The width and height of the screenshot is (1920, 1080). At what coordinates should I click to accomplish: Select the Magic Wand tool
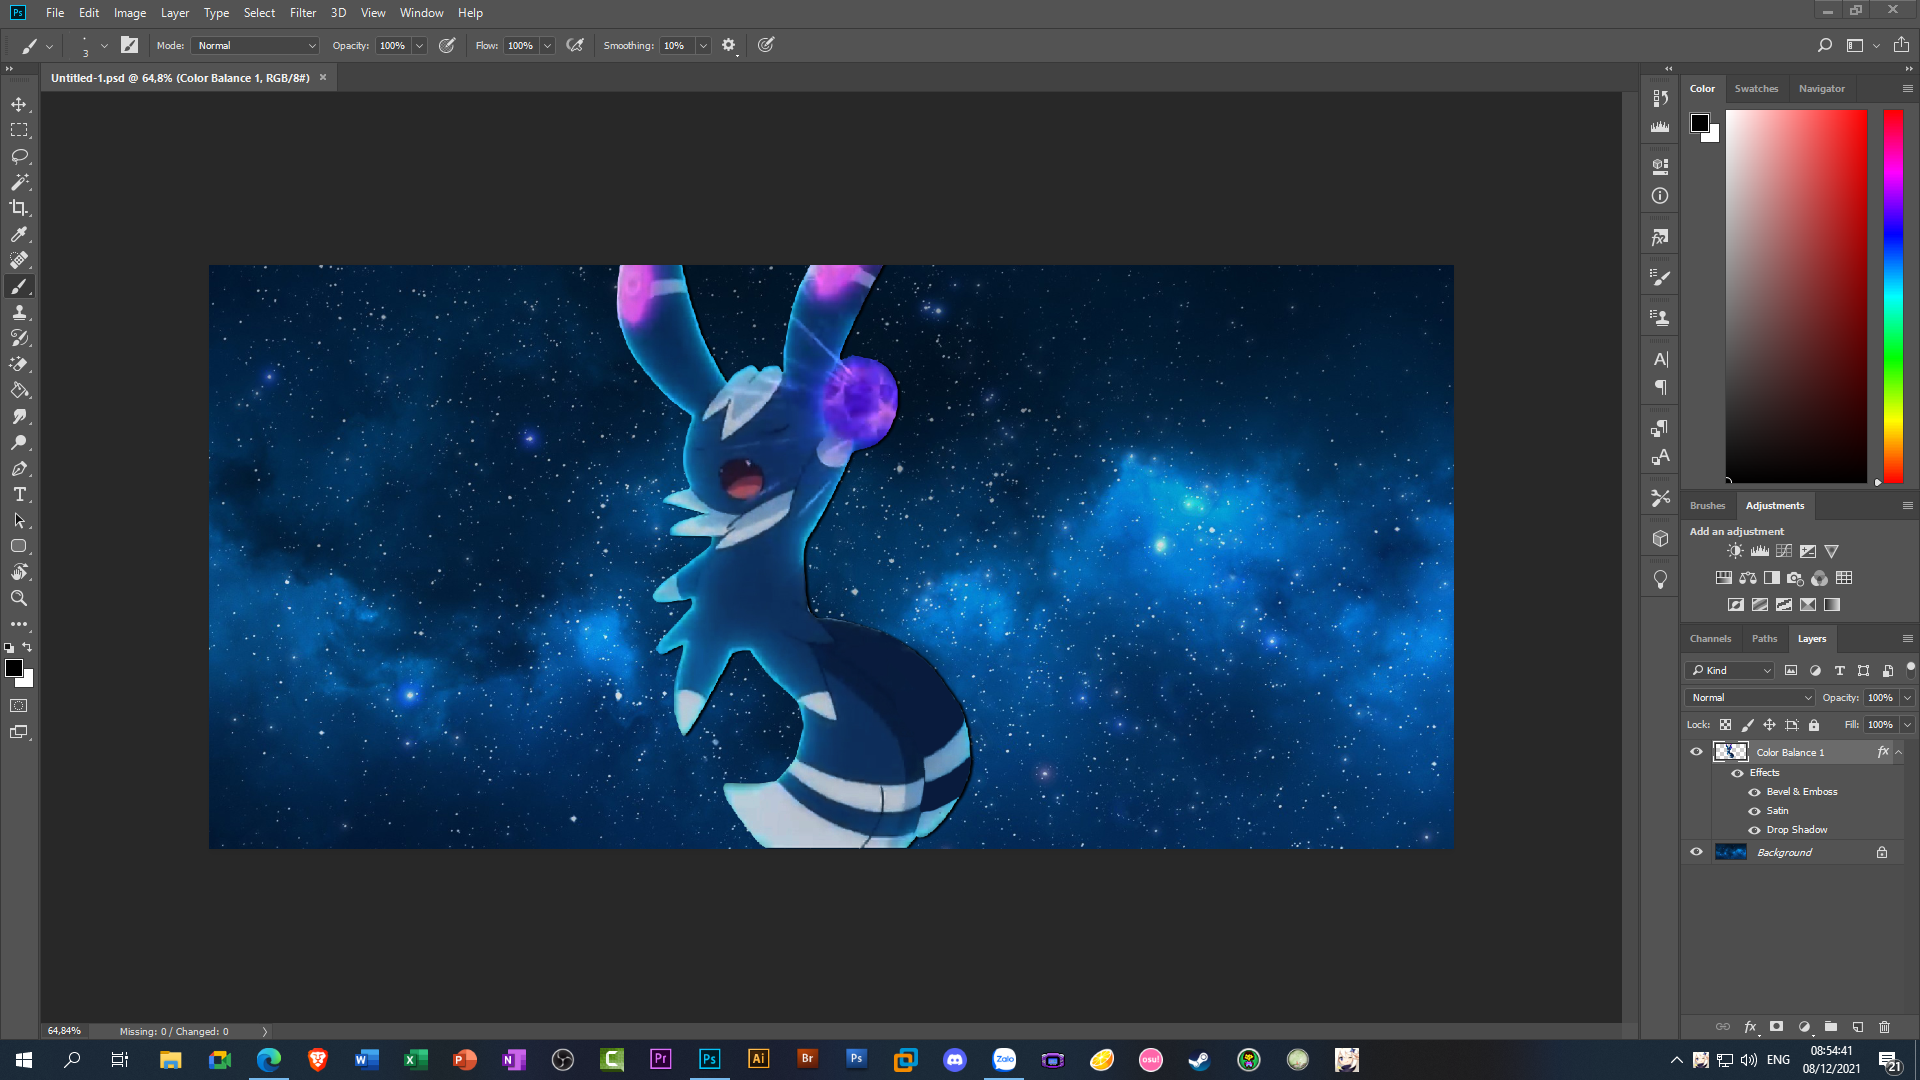[19, 182]
